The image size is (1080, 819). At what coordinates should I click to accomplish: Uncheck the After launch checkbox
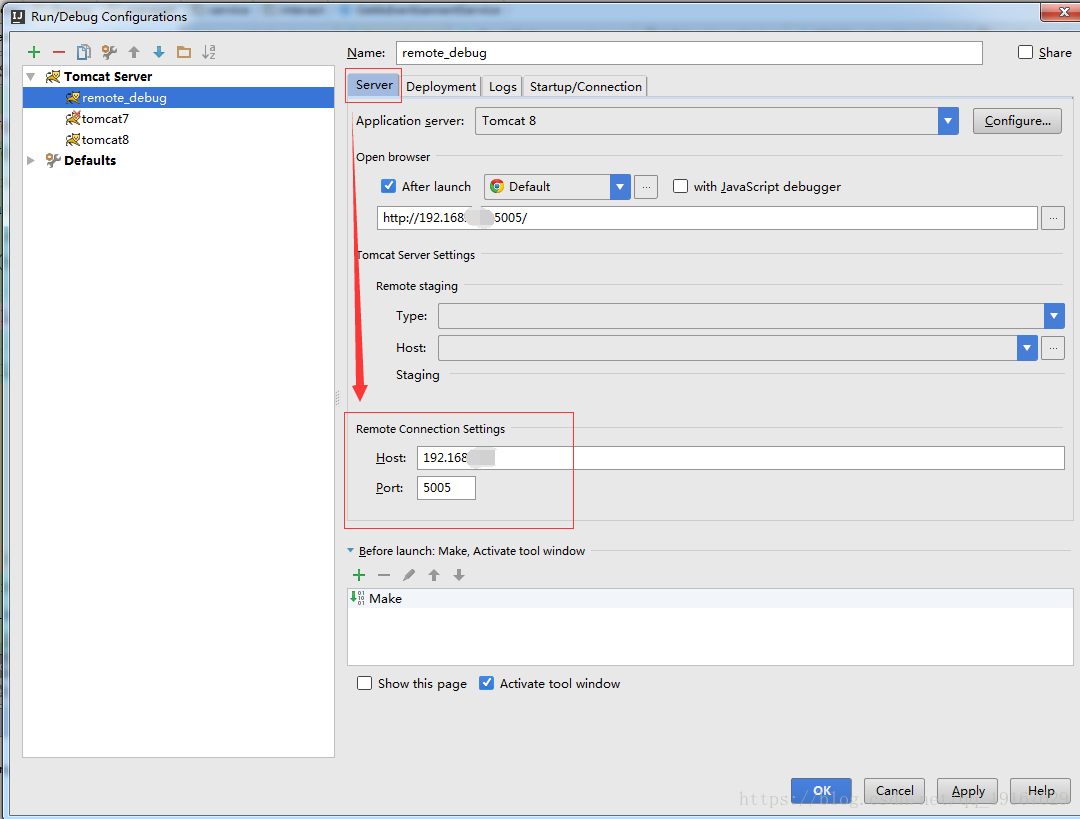click(x=388, y=186)
